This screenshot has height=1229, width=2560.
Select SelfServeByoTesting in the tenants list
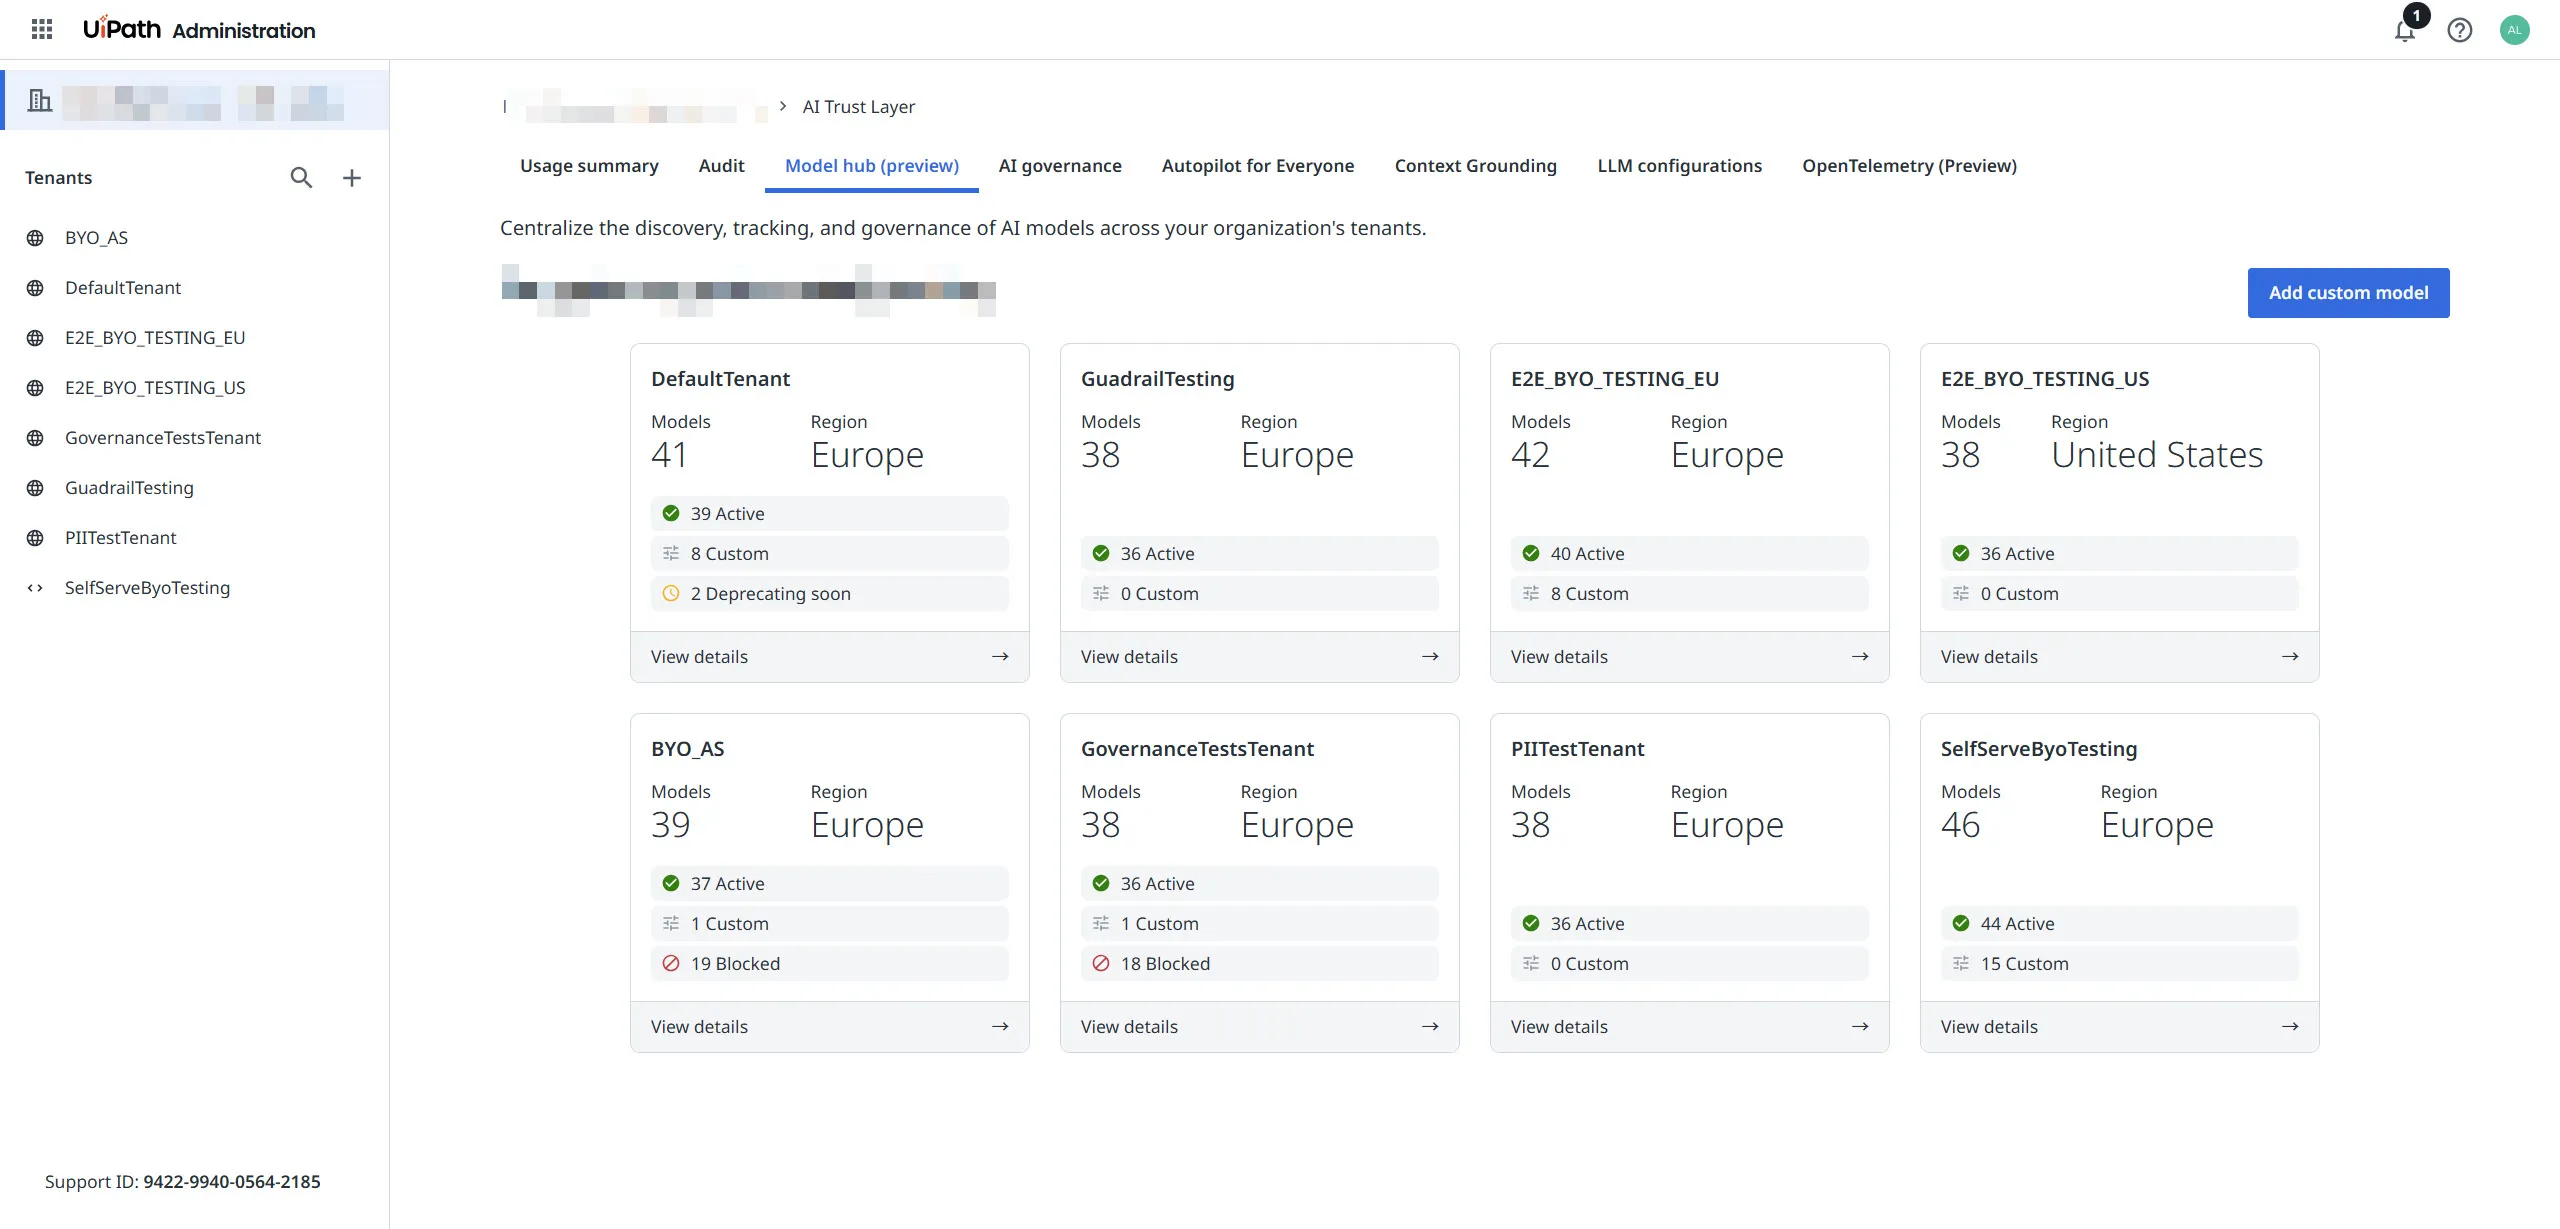pos(195,588)
